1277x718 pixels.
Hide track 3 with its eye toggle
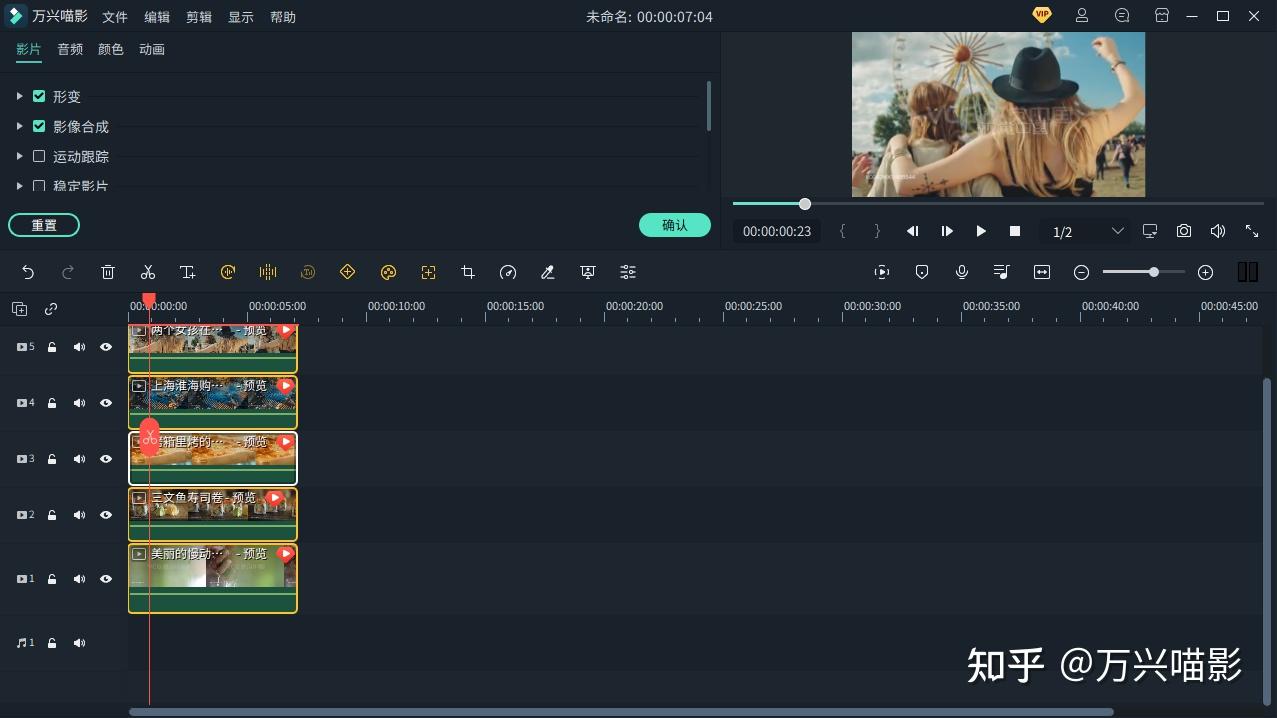105,459
